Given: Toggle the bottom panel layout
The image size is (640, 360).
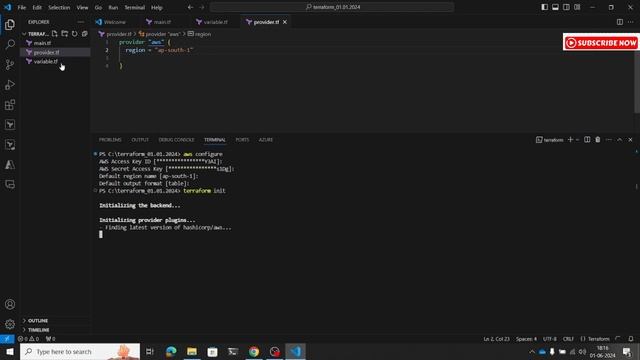Looking at the screenshot, I should coord(556,7).
